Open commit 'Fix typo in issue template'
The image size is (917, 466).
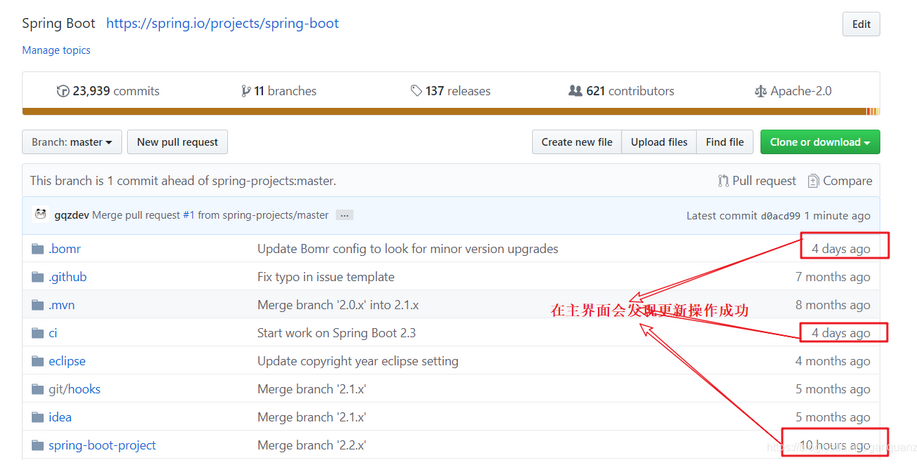click(x=326, y=277)
